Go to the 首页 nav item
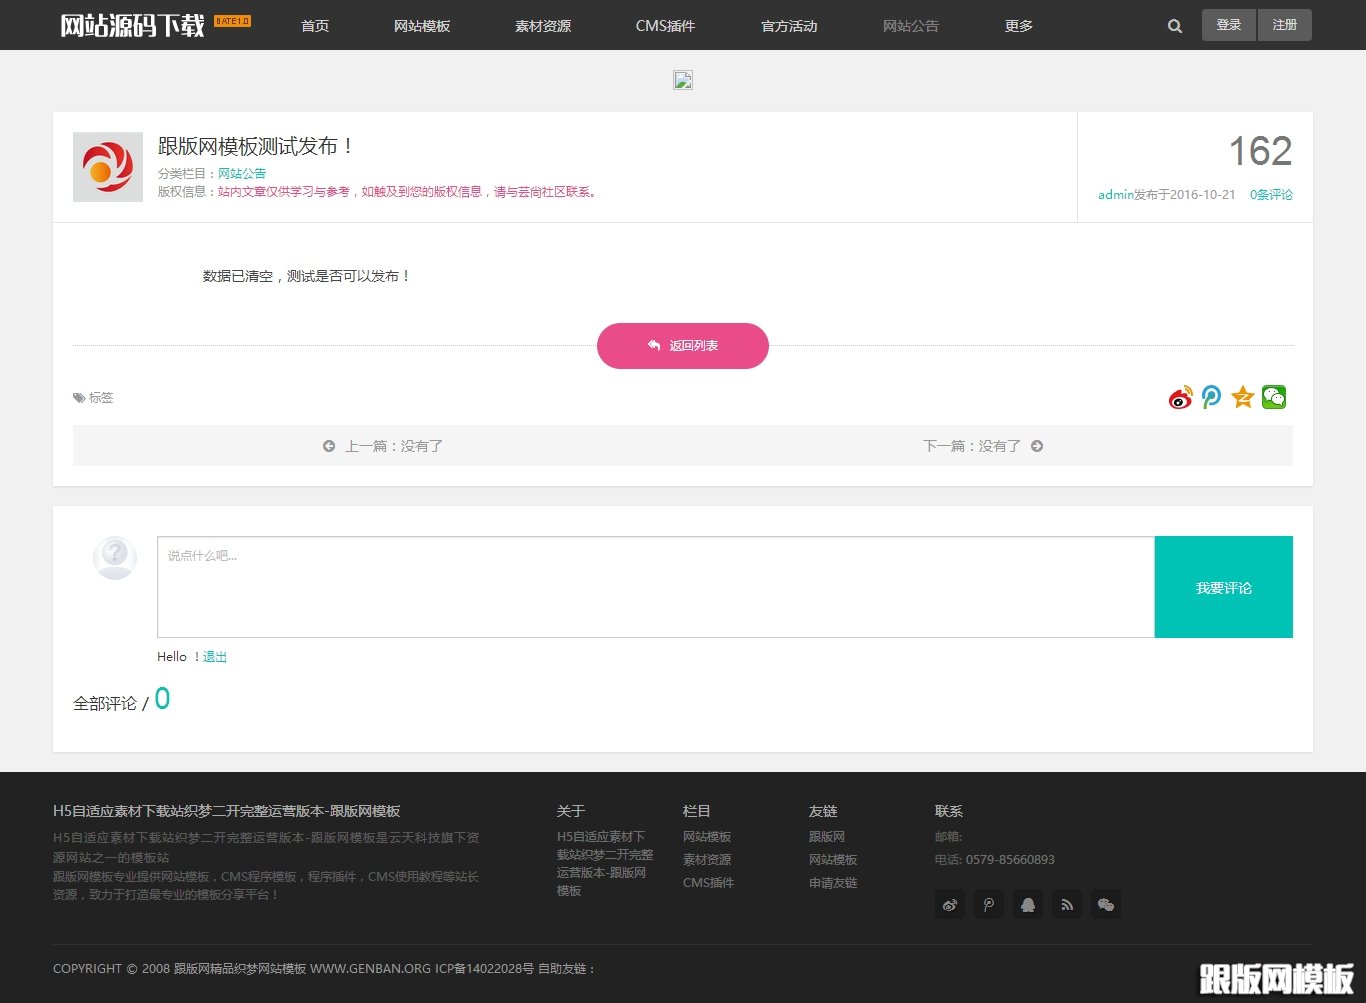Viewport: 1366px width, 1003px height. 315,26
